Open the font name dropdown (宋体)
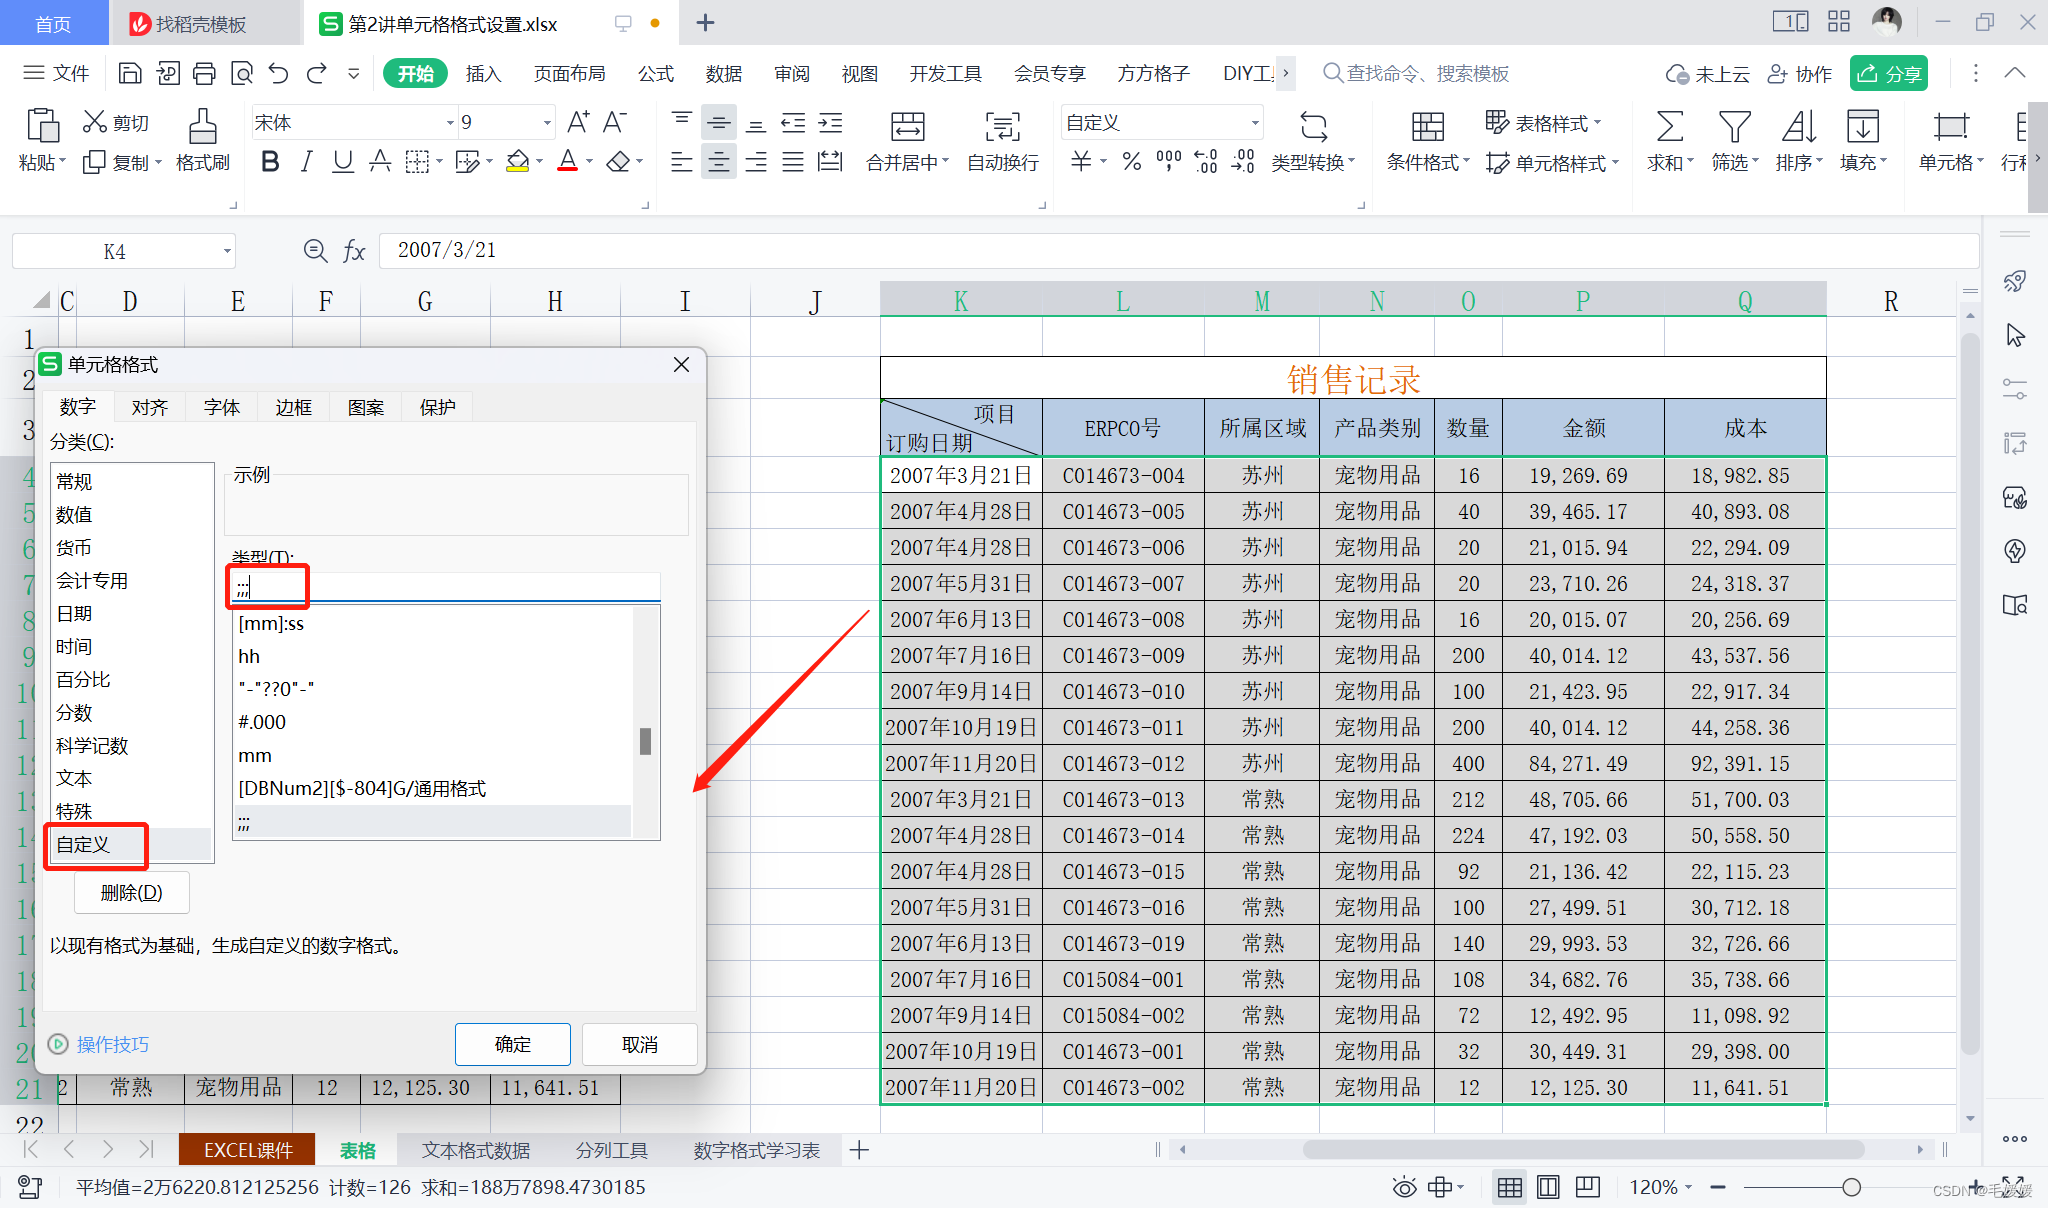This screenshot has height=1208, width=2048. click(x=449, y=123)
